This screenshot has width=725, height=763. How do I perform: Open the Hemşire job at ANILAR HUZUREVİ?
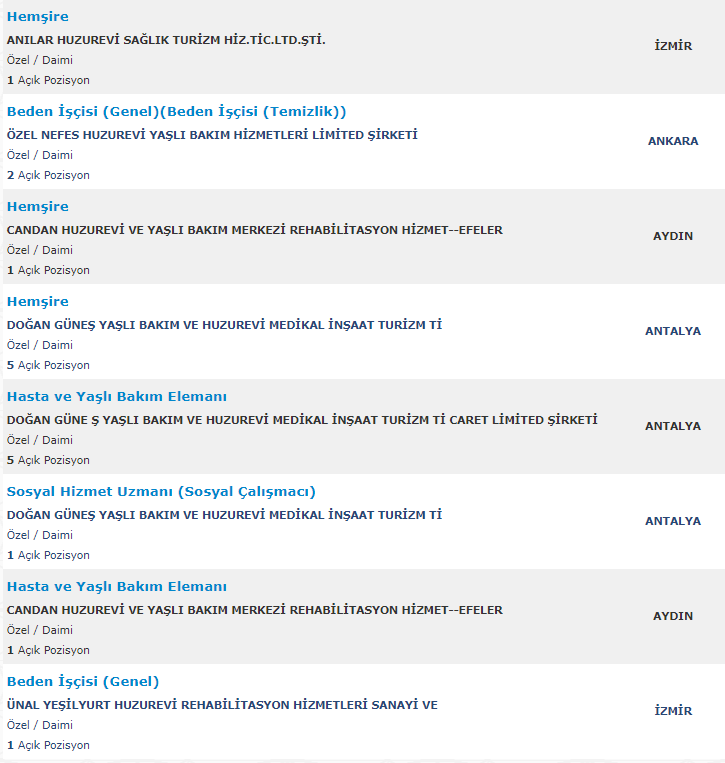tap(37, 17)
